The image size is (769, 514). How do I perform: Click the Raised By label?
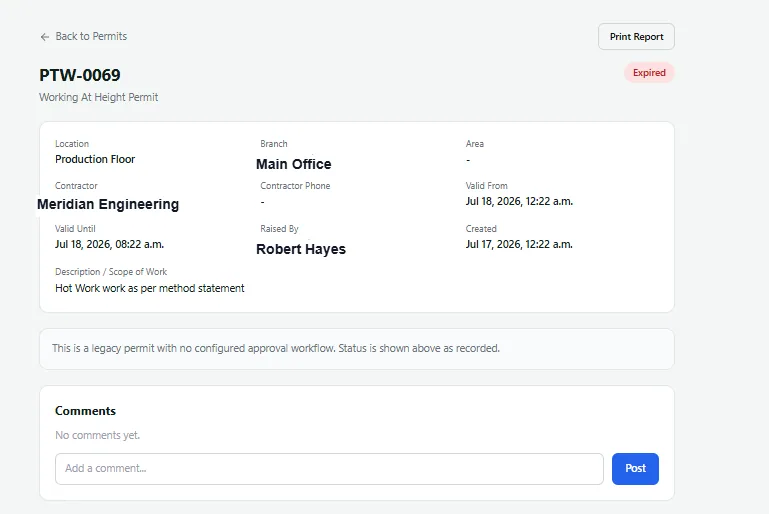click(x=280, y=229)
